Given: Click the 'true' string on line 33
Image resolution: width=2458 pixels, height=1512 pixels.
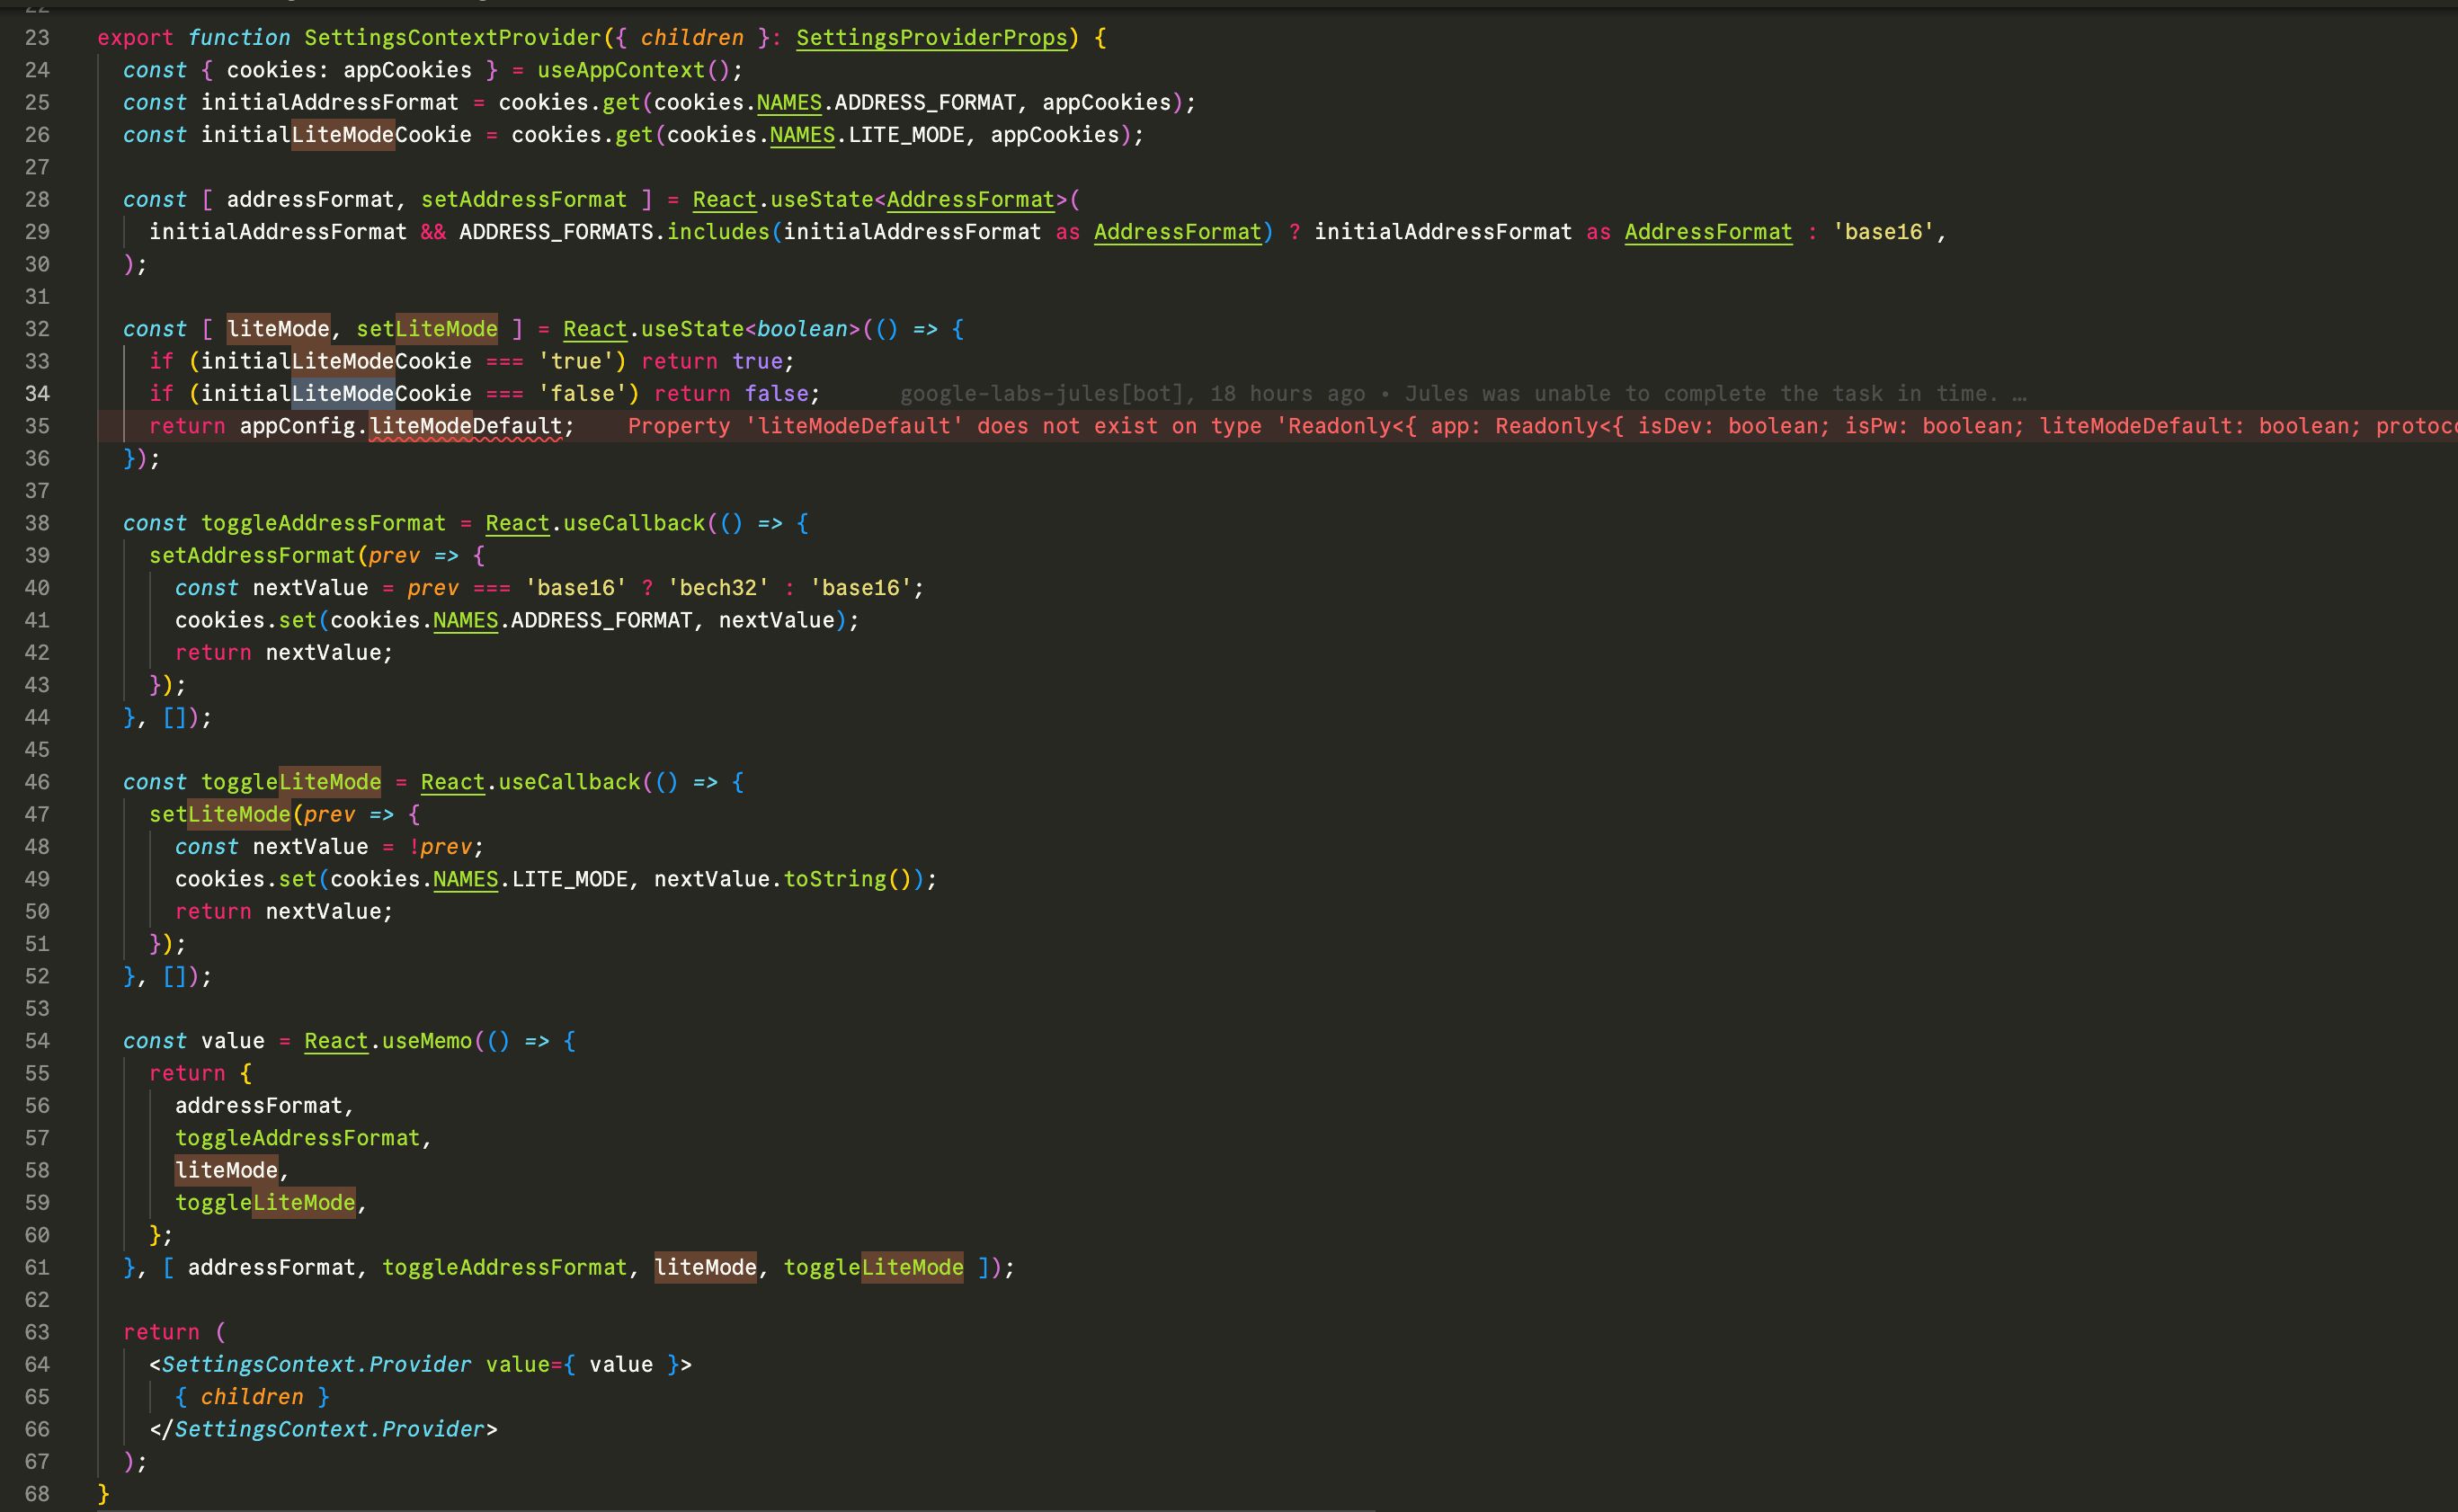Looking at the screenshot, I should pyautogui.click(x=576, y=361).
